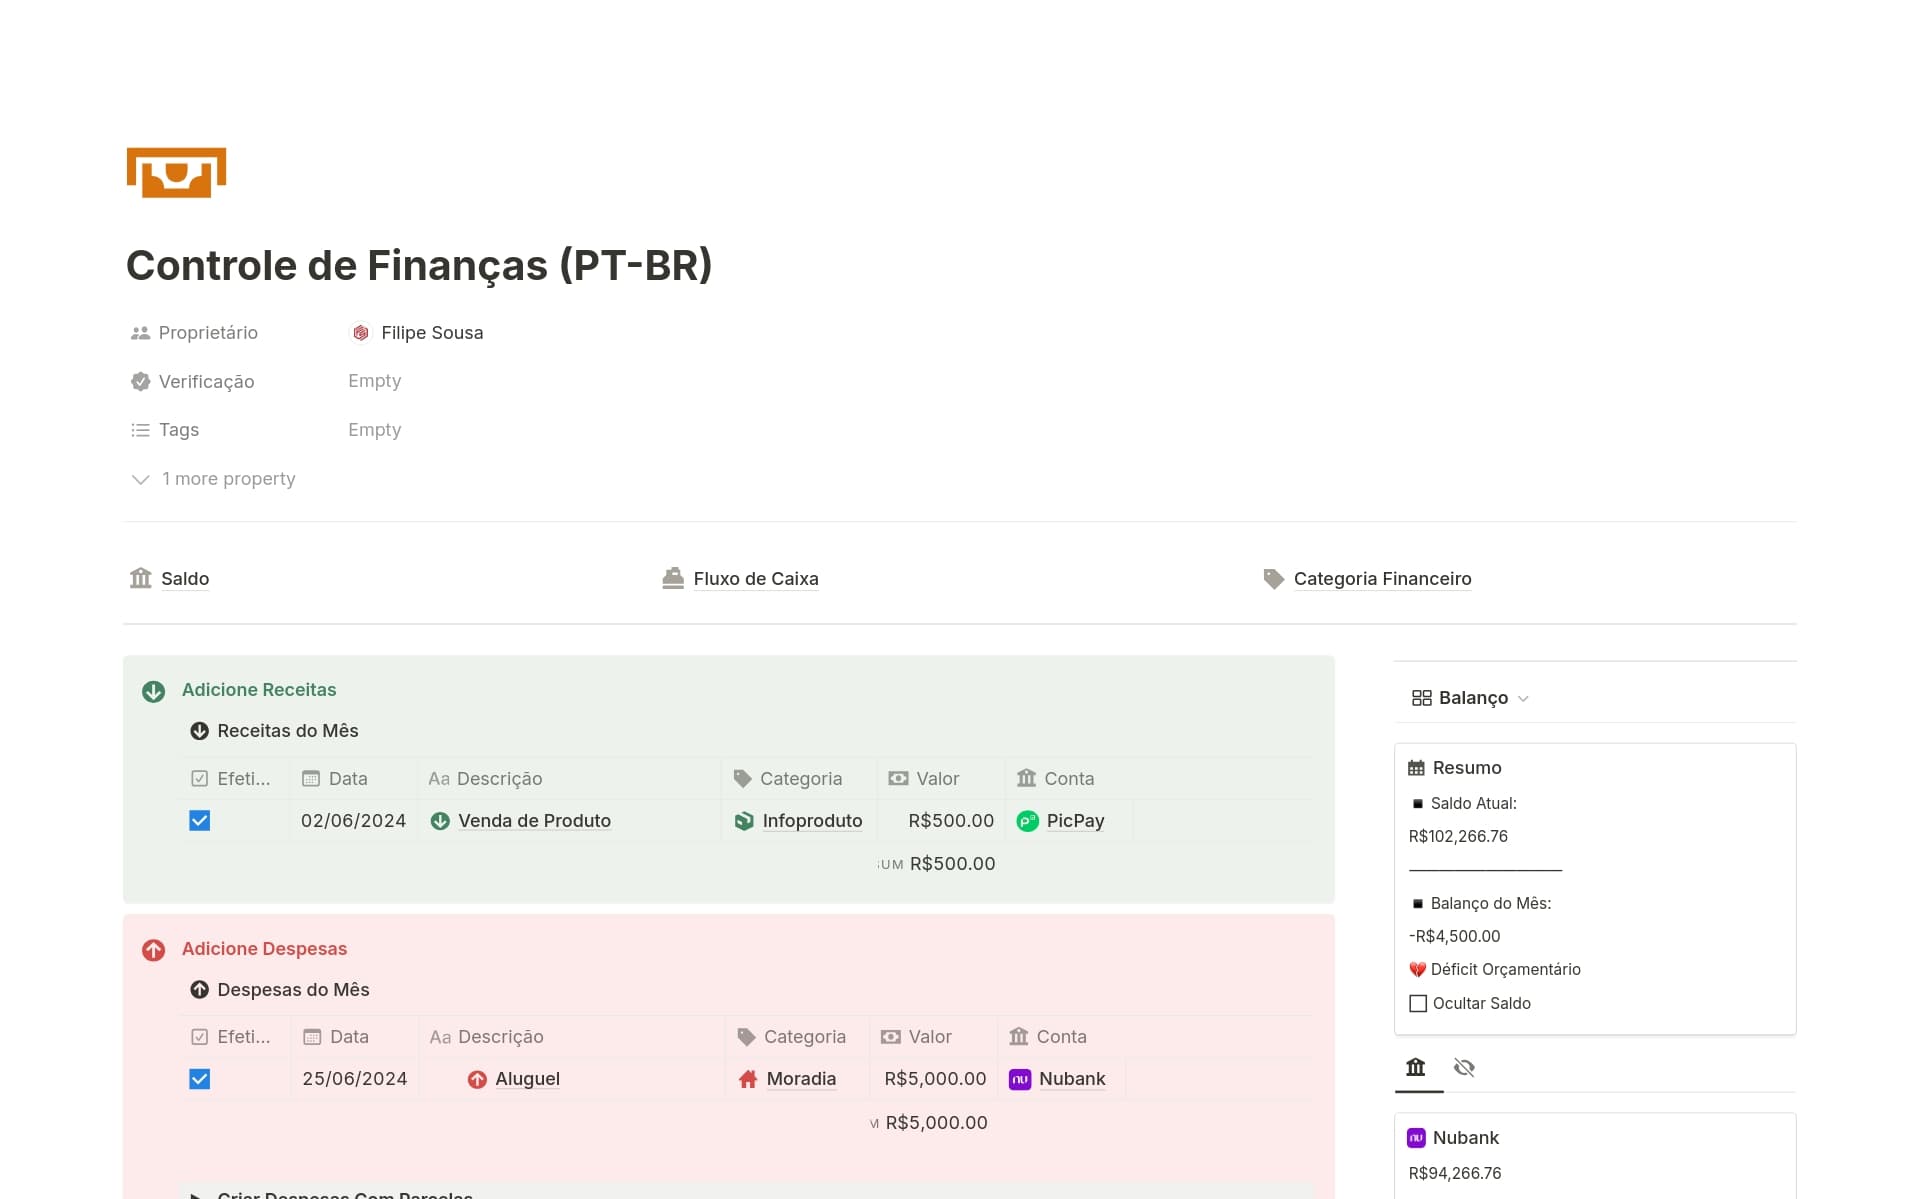Select the bank icon next to Saldo link
This screenshot has height=1199, width=1920.
coord(140,578)
